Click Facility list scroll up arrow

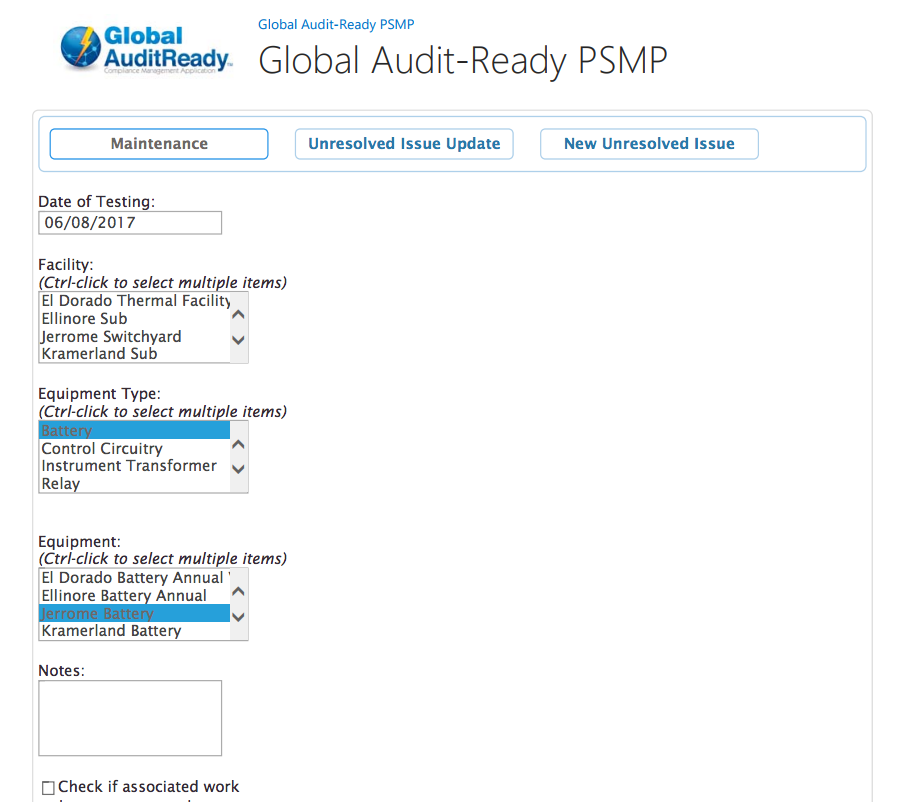(x=238, y=315)
